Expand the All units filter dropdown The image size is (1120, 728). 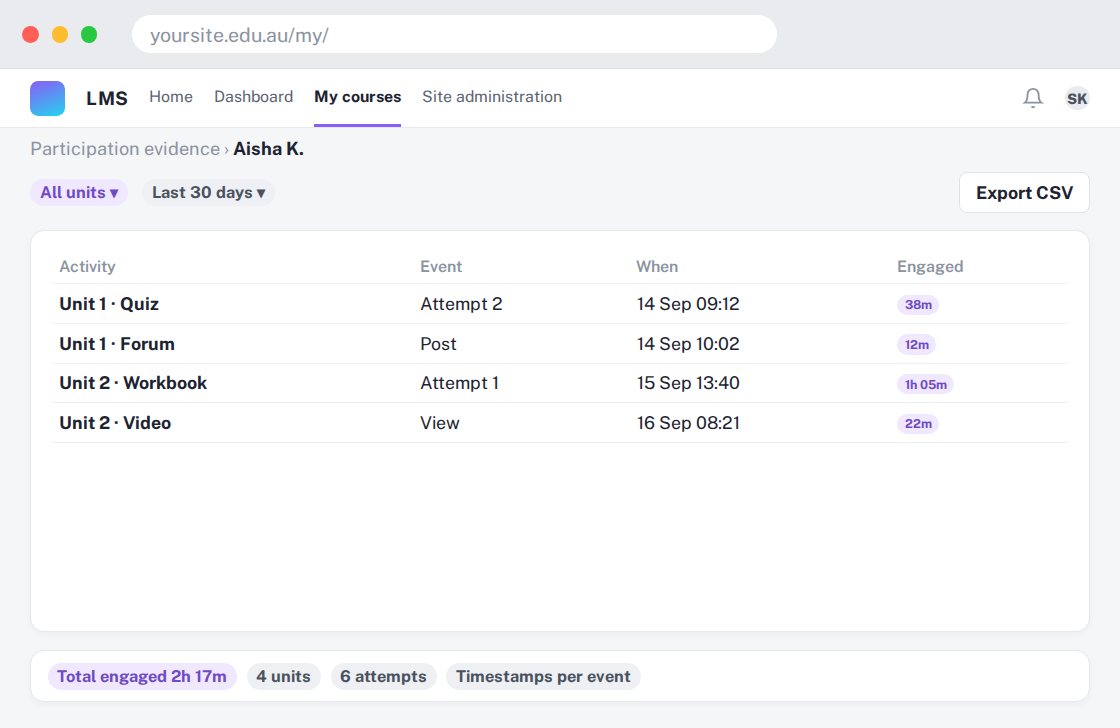coord(79,192)
